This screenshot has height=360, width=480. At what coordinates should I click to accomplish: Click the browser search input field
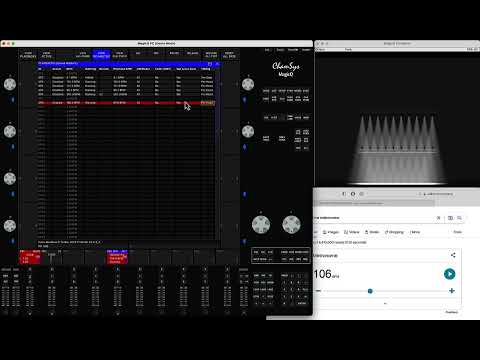click(373, 218)
